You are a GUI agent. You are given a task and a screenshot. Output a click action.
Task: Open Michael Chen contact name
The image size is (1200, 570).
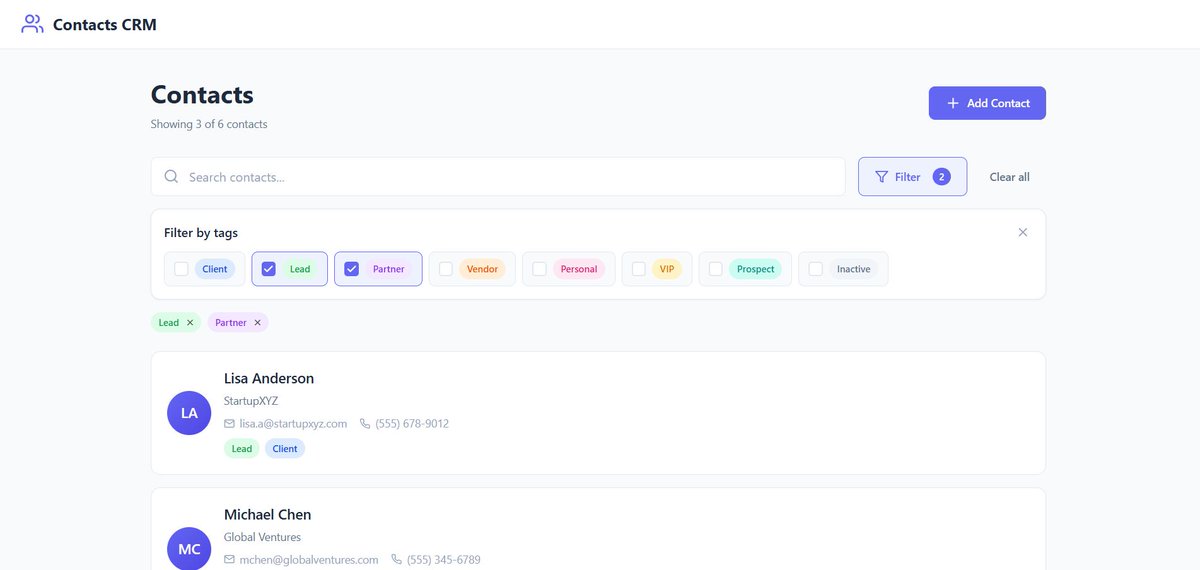tap(267, 514)
